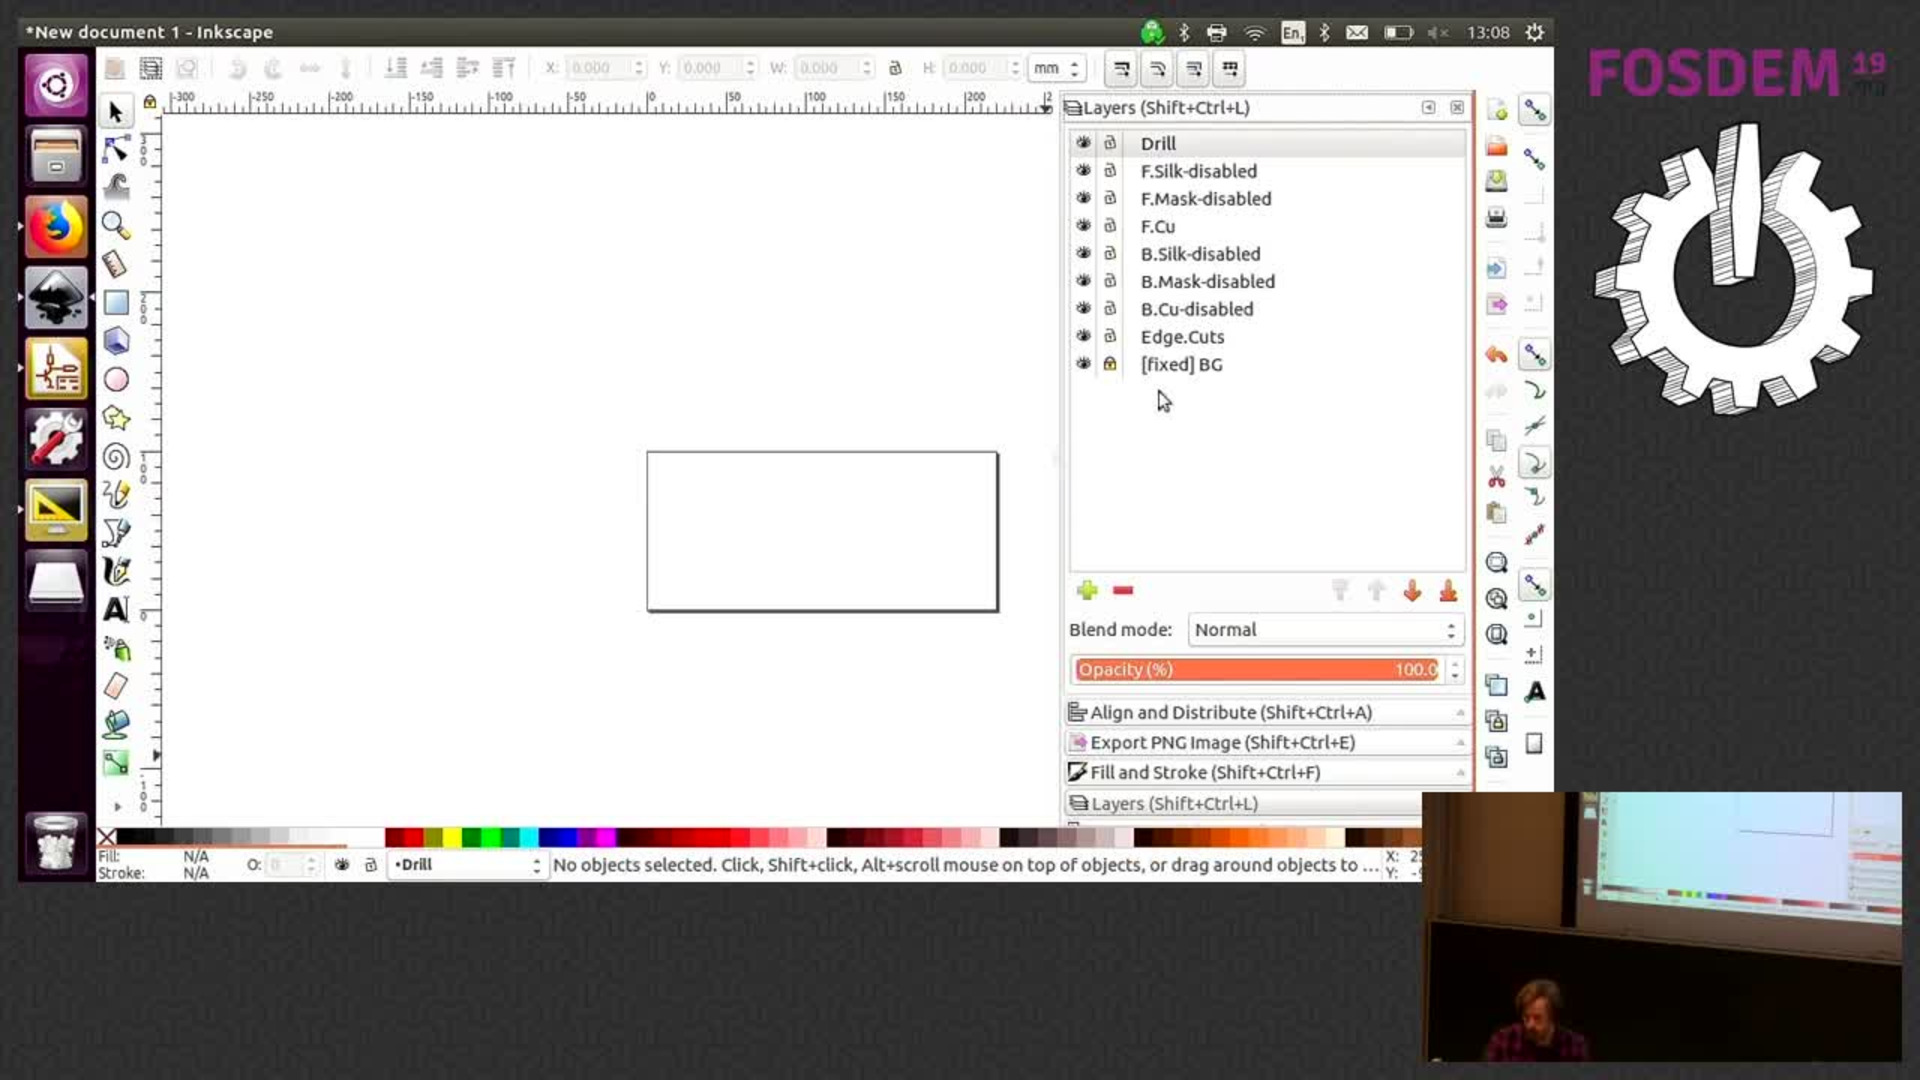Unlock the [fixed] BG layer
Screen dimensions: 1920x1080
point(1110,364)
